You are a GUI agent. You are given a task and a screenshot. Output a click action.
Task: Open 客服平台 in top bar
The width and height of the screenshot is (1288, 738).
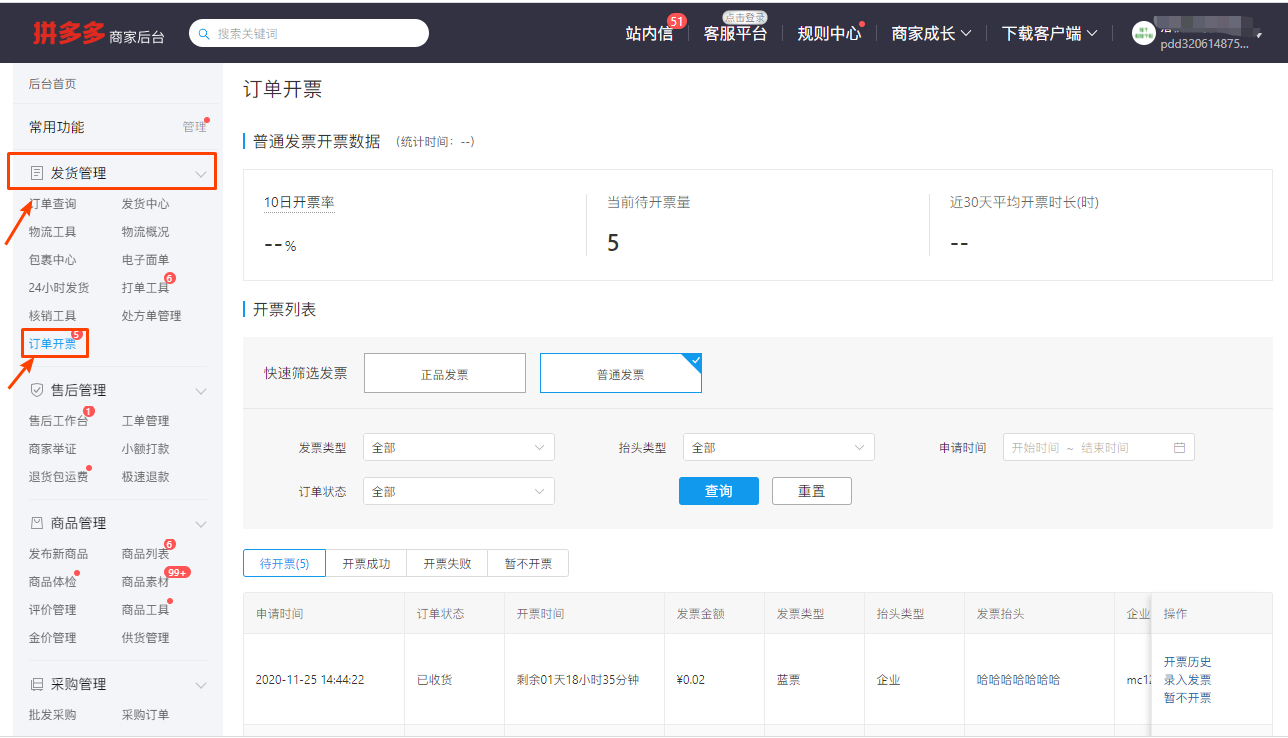tap(735, 33)
